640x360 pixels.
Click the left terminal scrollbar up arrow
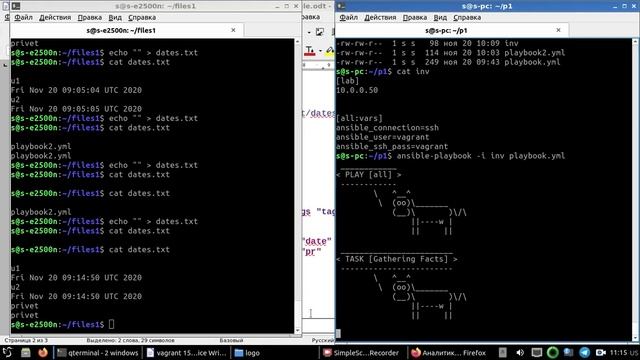coord(297,42)
